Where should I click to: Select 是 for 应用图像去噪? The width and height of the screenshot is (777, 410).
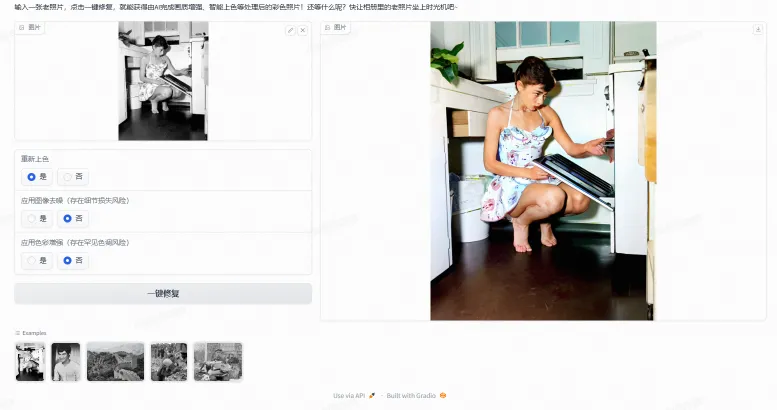tap(37, 218)
